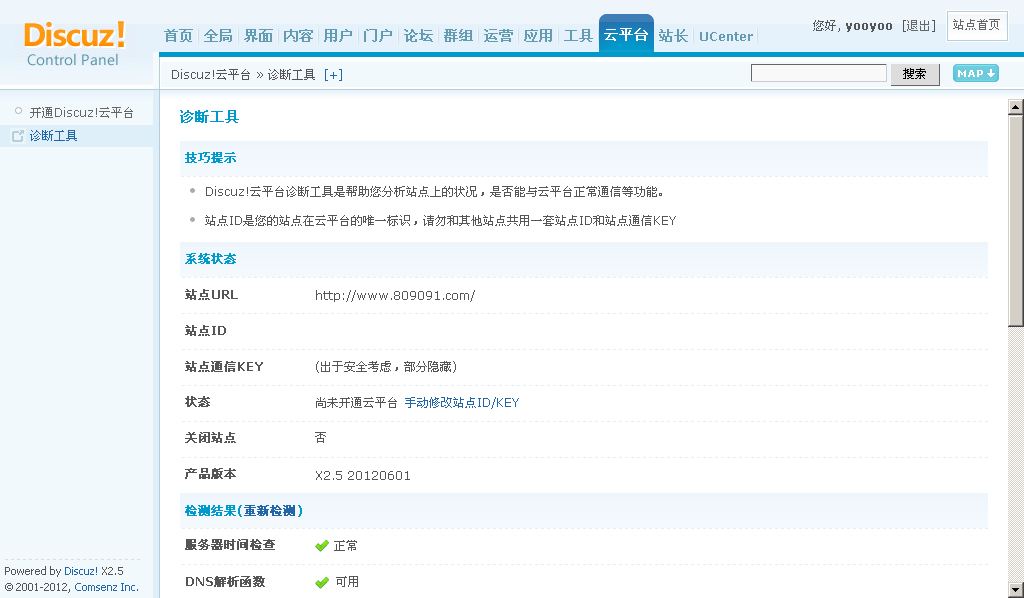This screenshot has height=598, width=1024.
Task: Click the 正常 result for 服务器时间检查
Action: click(x=345, y=546)
